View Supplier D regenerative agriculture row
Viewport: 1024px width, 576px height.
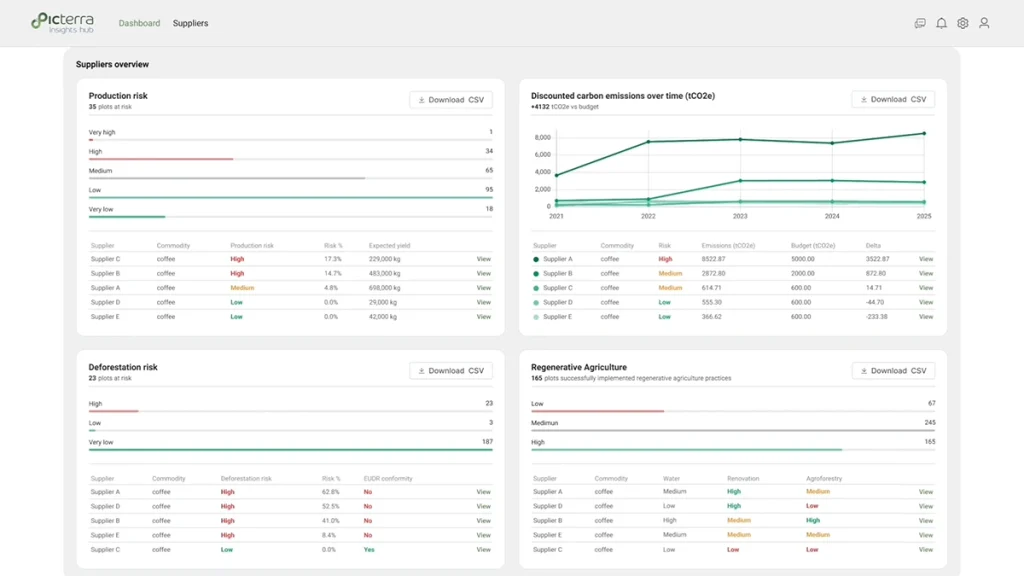925,506
